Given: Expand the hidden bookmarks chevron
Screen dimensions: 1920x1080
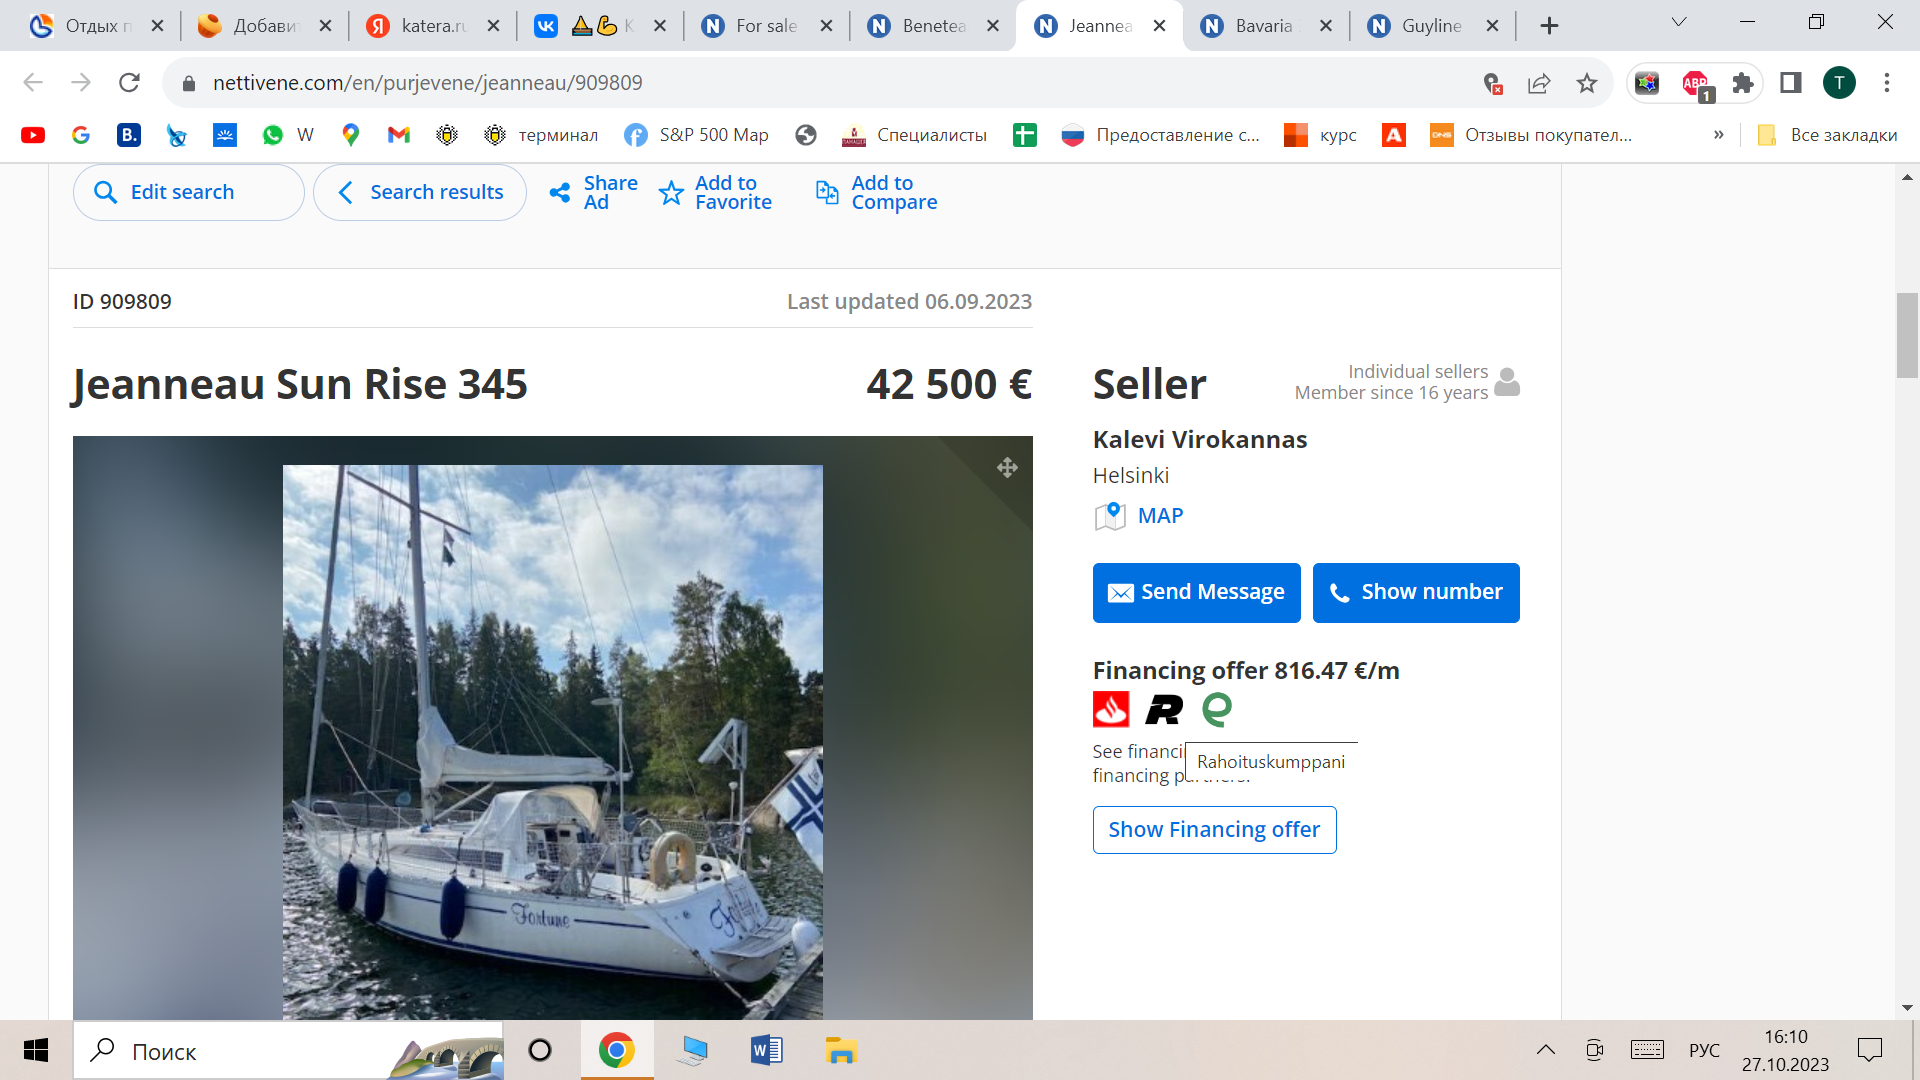Looking at the screenshot, I should coord(1718,135).
